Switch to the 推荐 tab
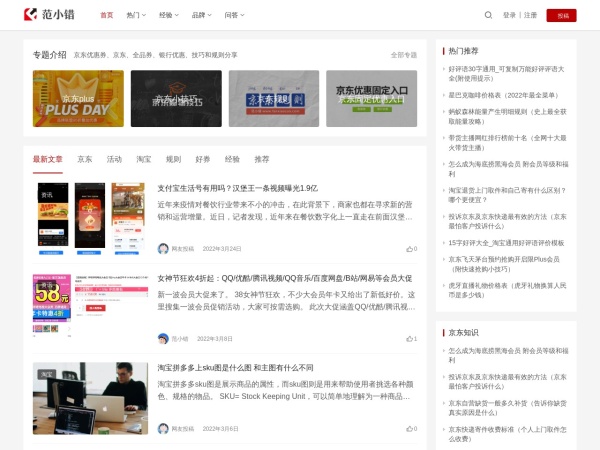 [x=262, y=159]
